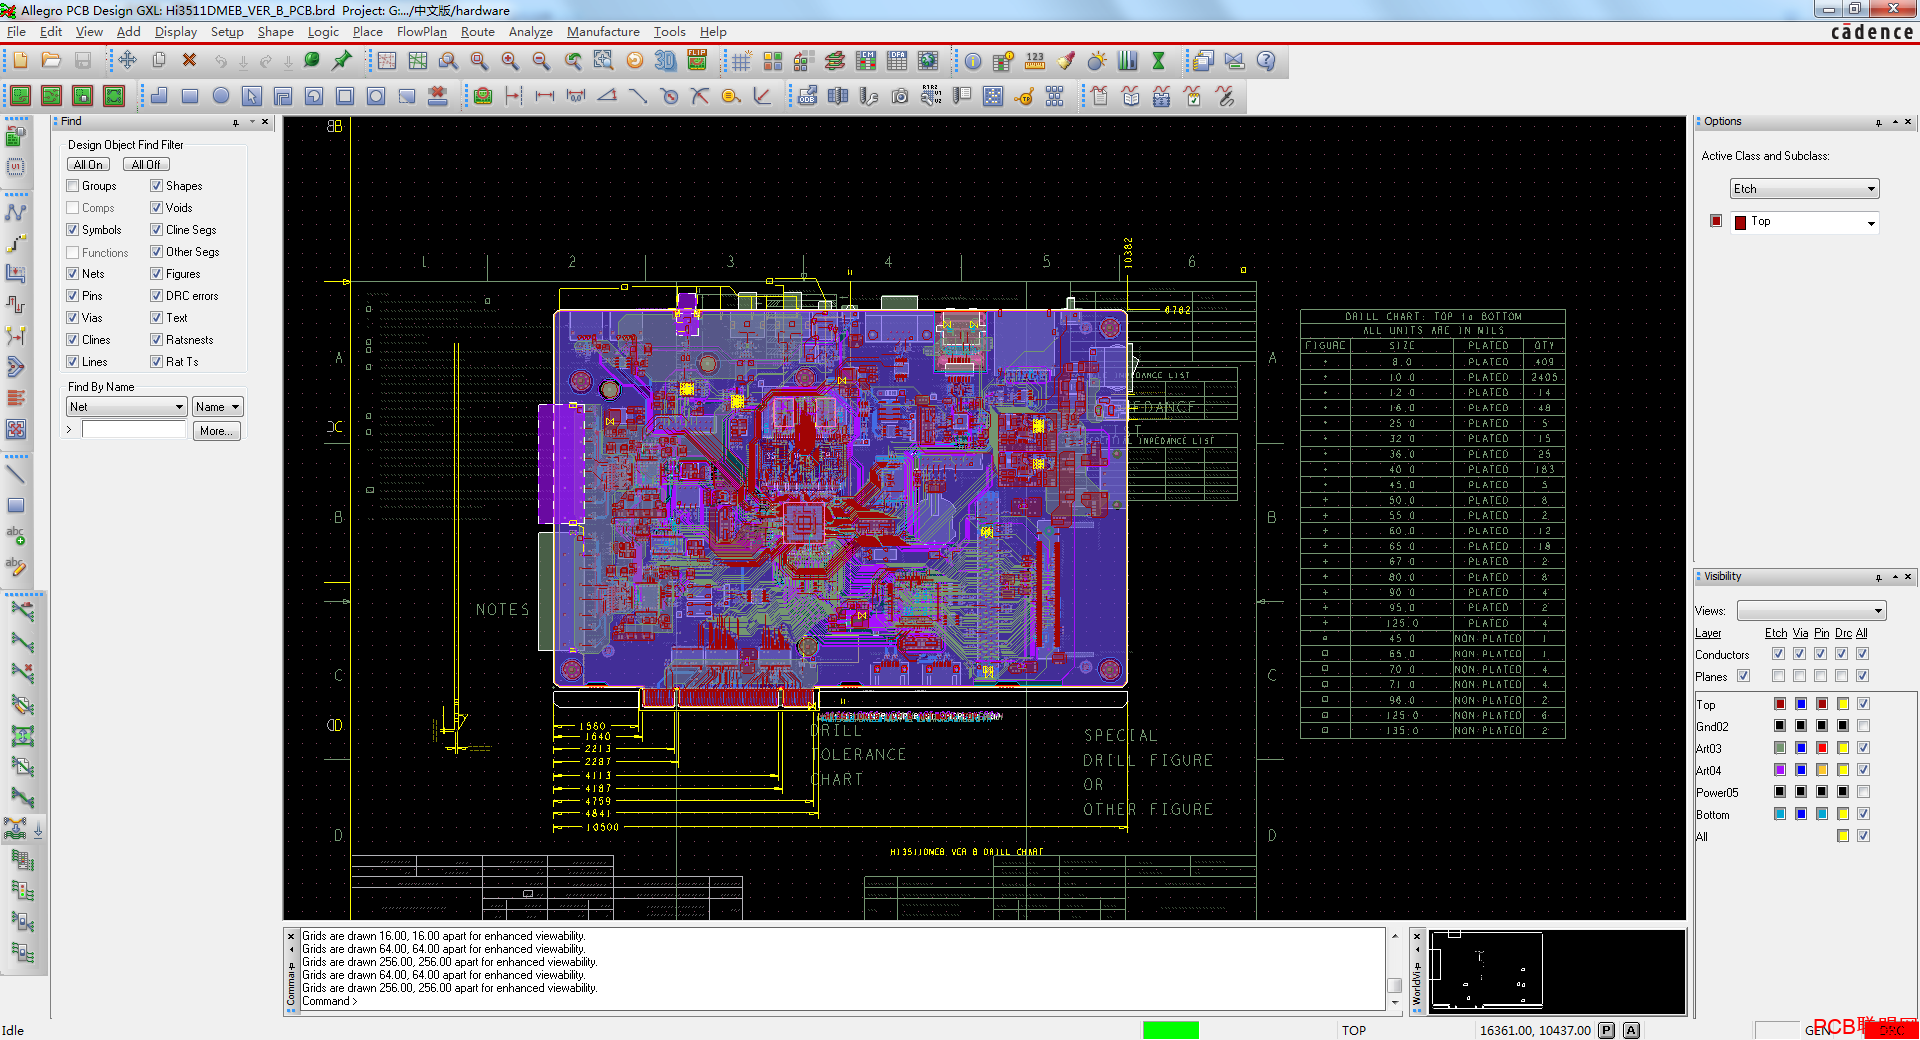Viewport: 1920px width, 1040px height.
Task: Click the Flip design icon
Action: click(x=697, y=61)
